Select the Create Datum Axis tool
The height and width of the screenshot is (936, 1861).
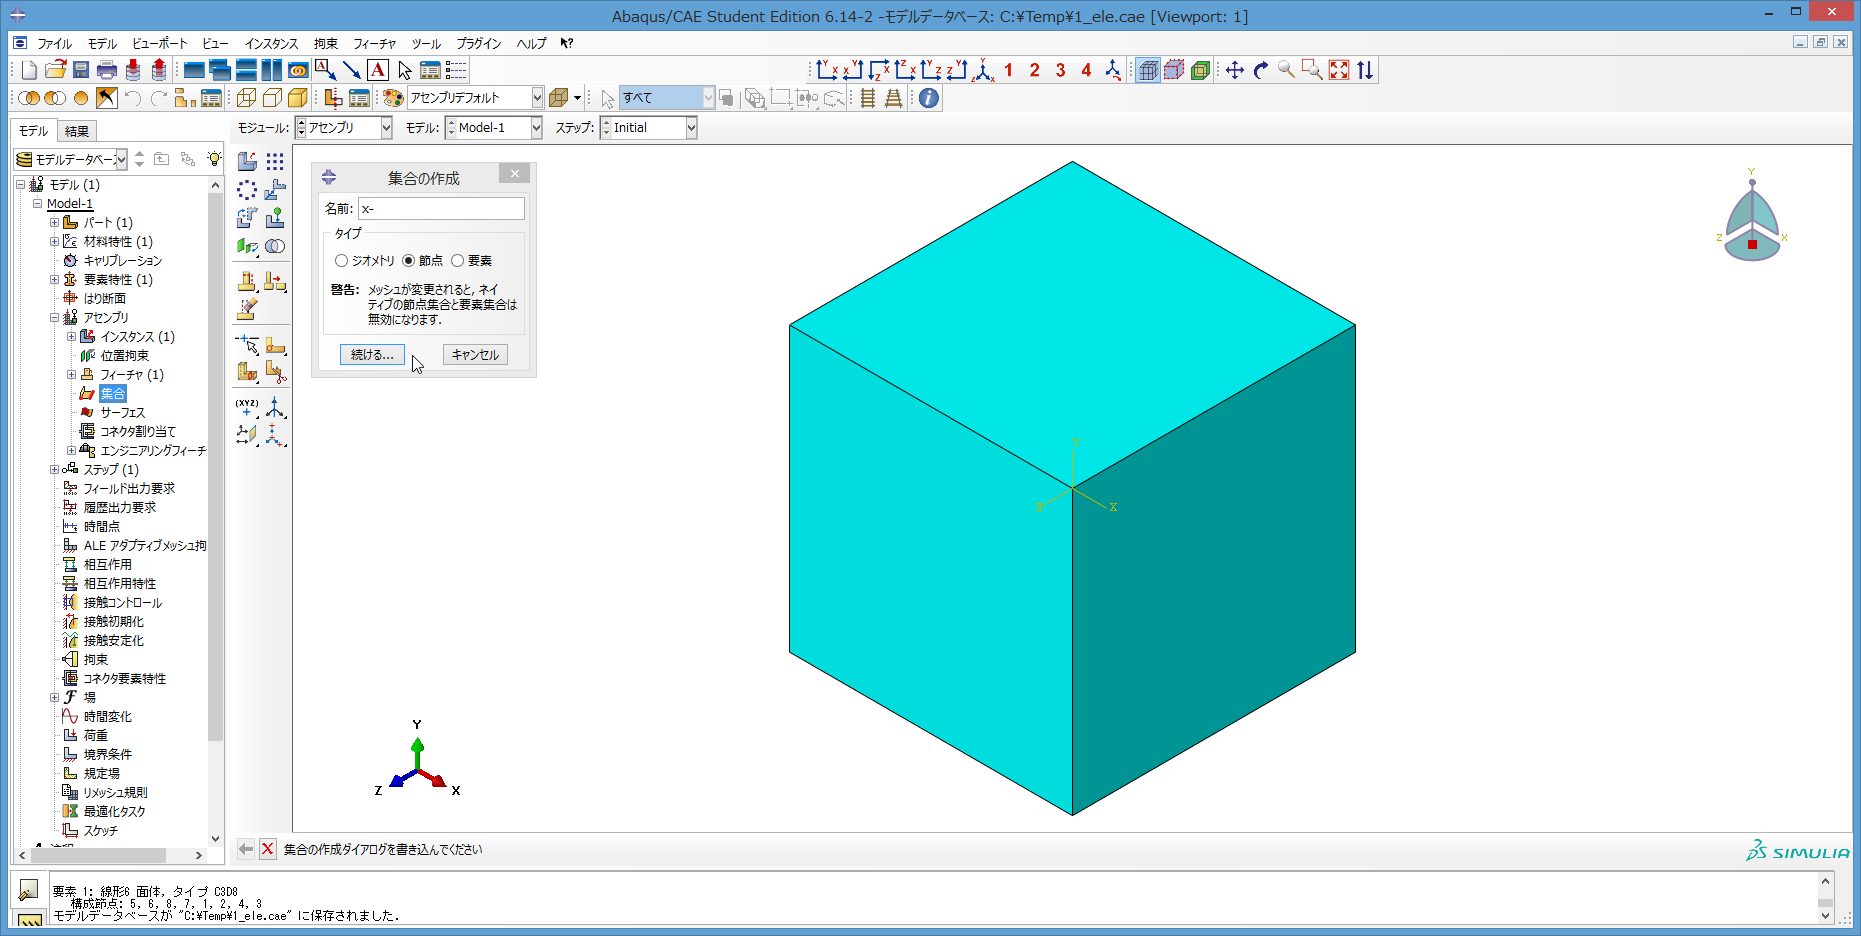275,407
